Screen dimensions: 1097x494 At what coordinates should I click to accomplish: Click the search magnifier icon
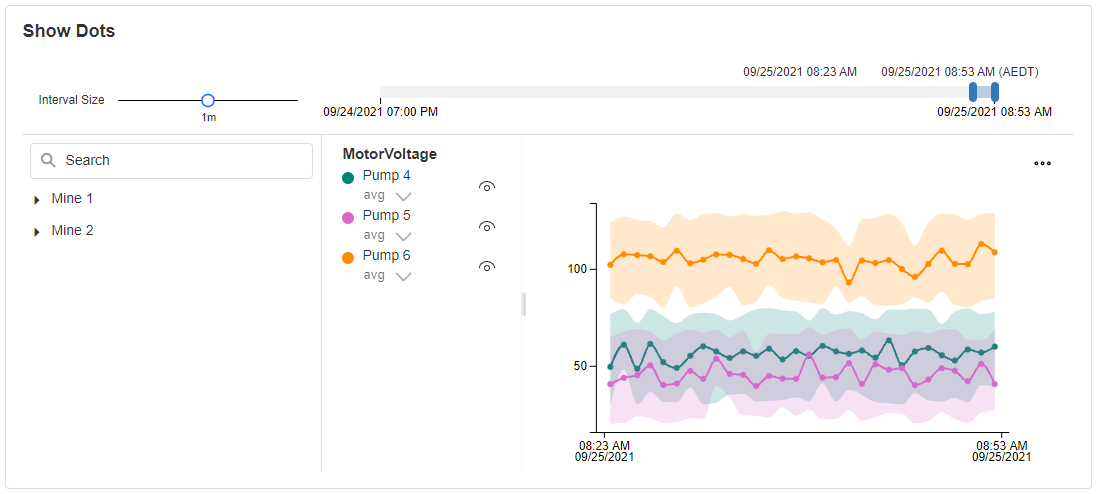(48, 160)
